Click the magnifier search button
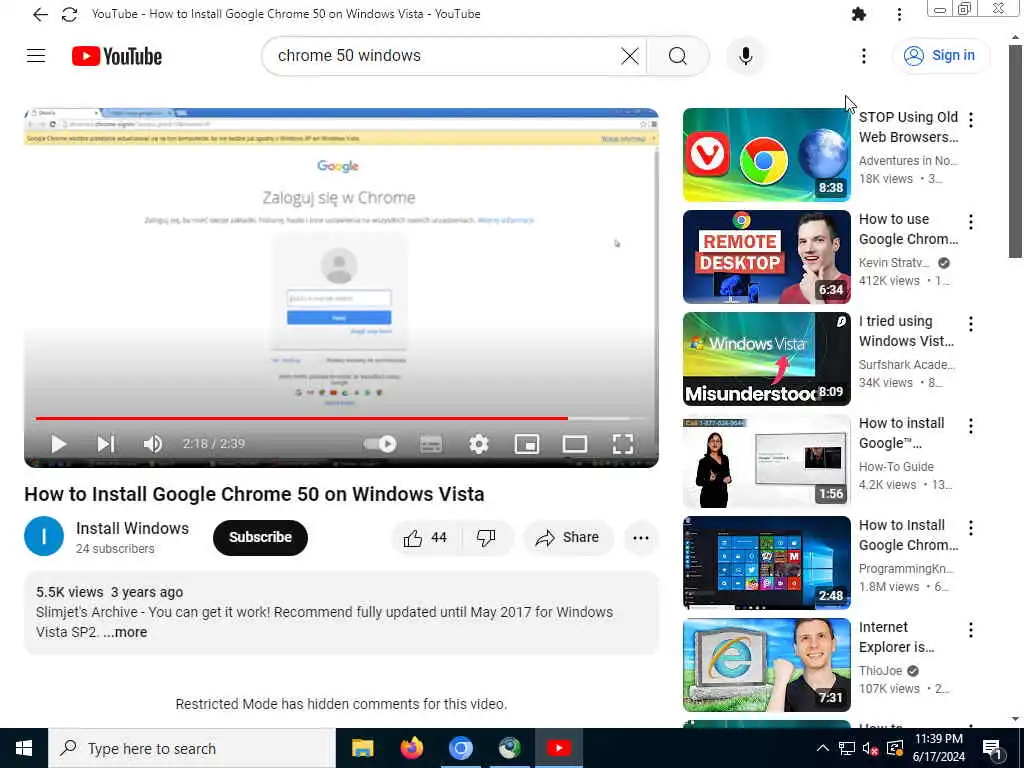1024x768 pixels. (678, 56)
